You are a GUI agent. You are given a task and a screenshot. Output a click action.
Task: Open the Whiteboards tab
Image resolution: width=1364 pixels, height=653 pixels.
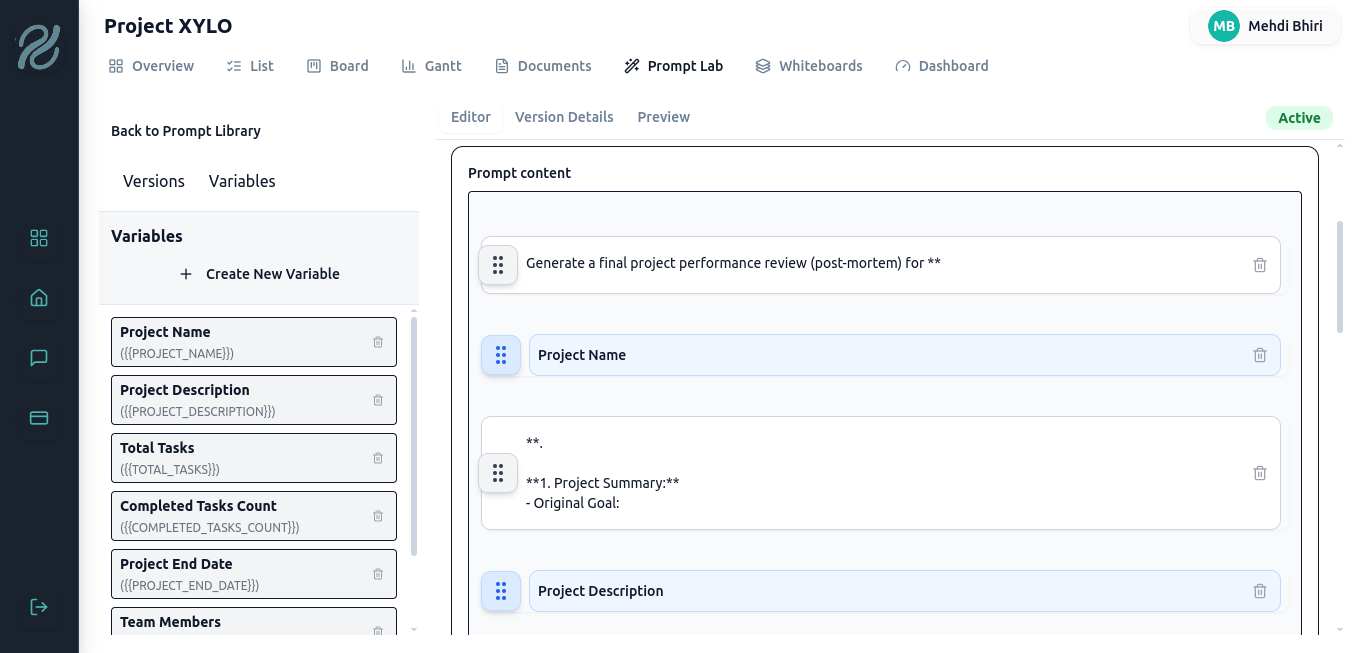(808, 66)
